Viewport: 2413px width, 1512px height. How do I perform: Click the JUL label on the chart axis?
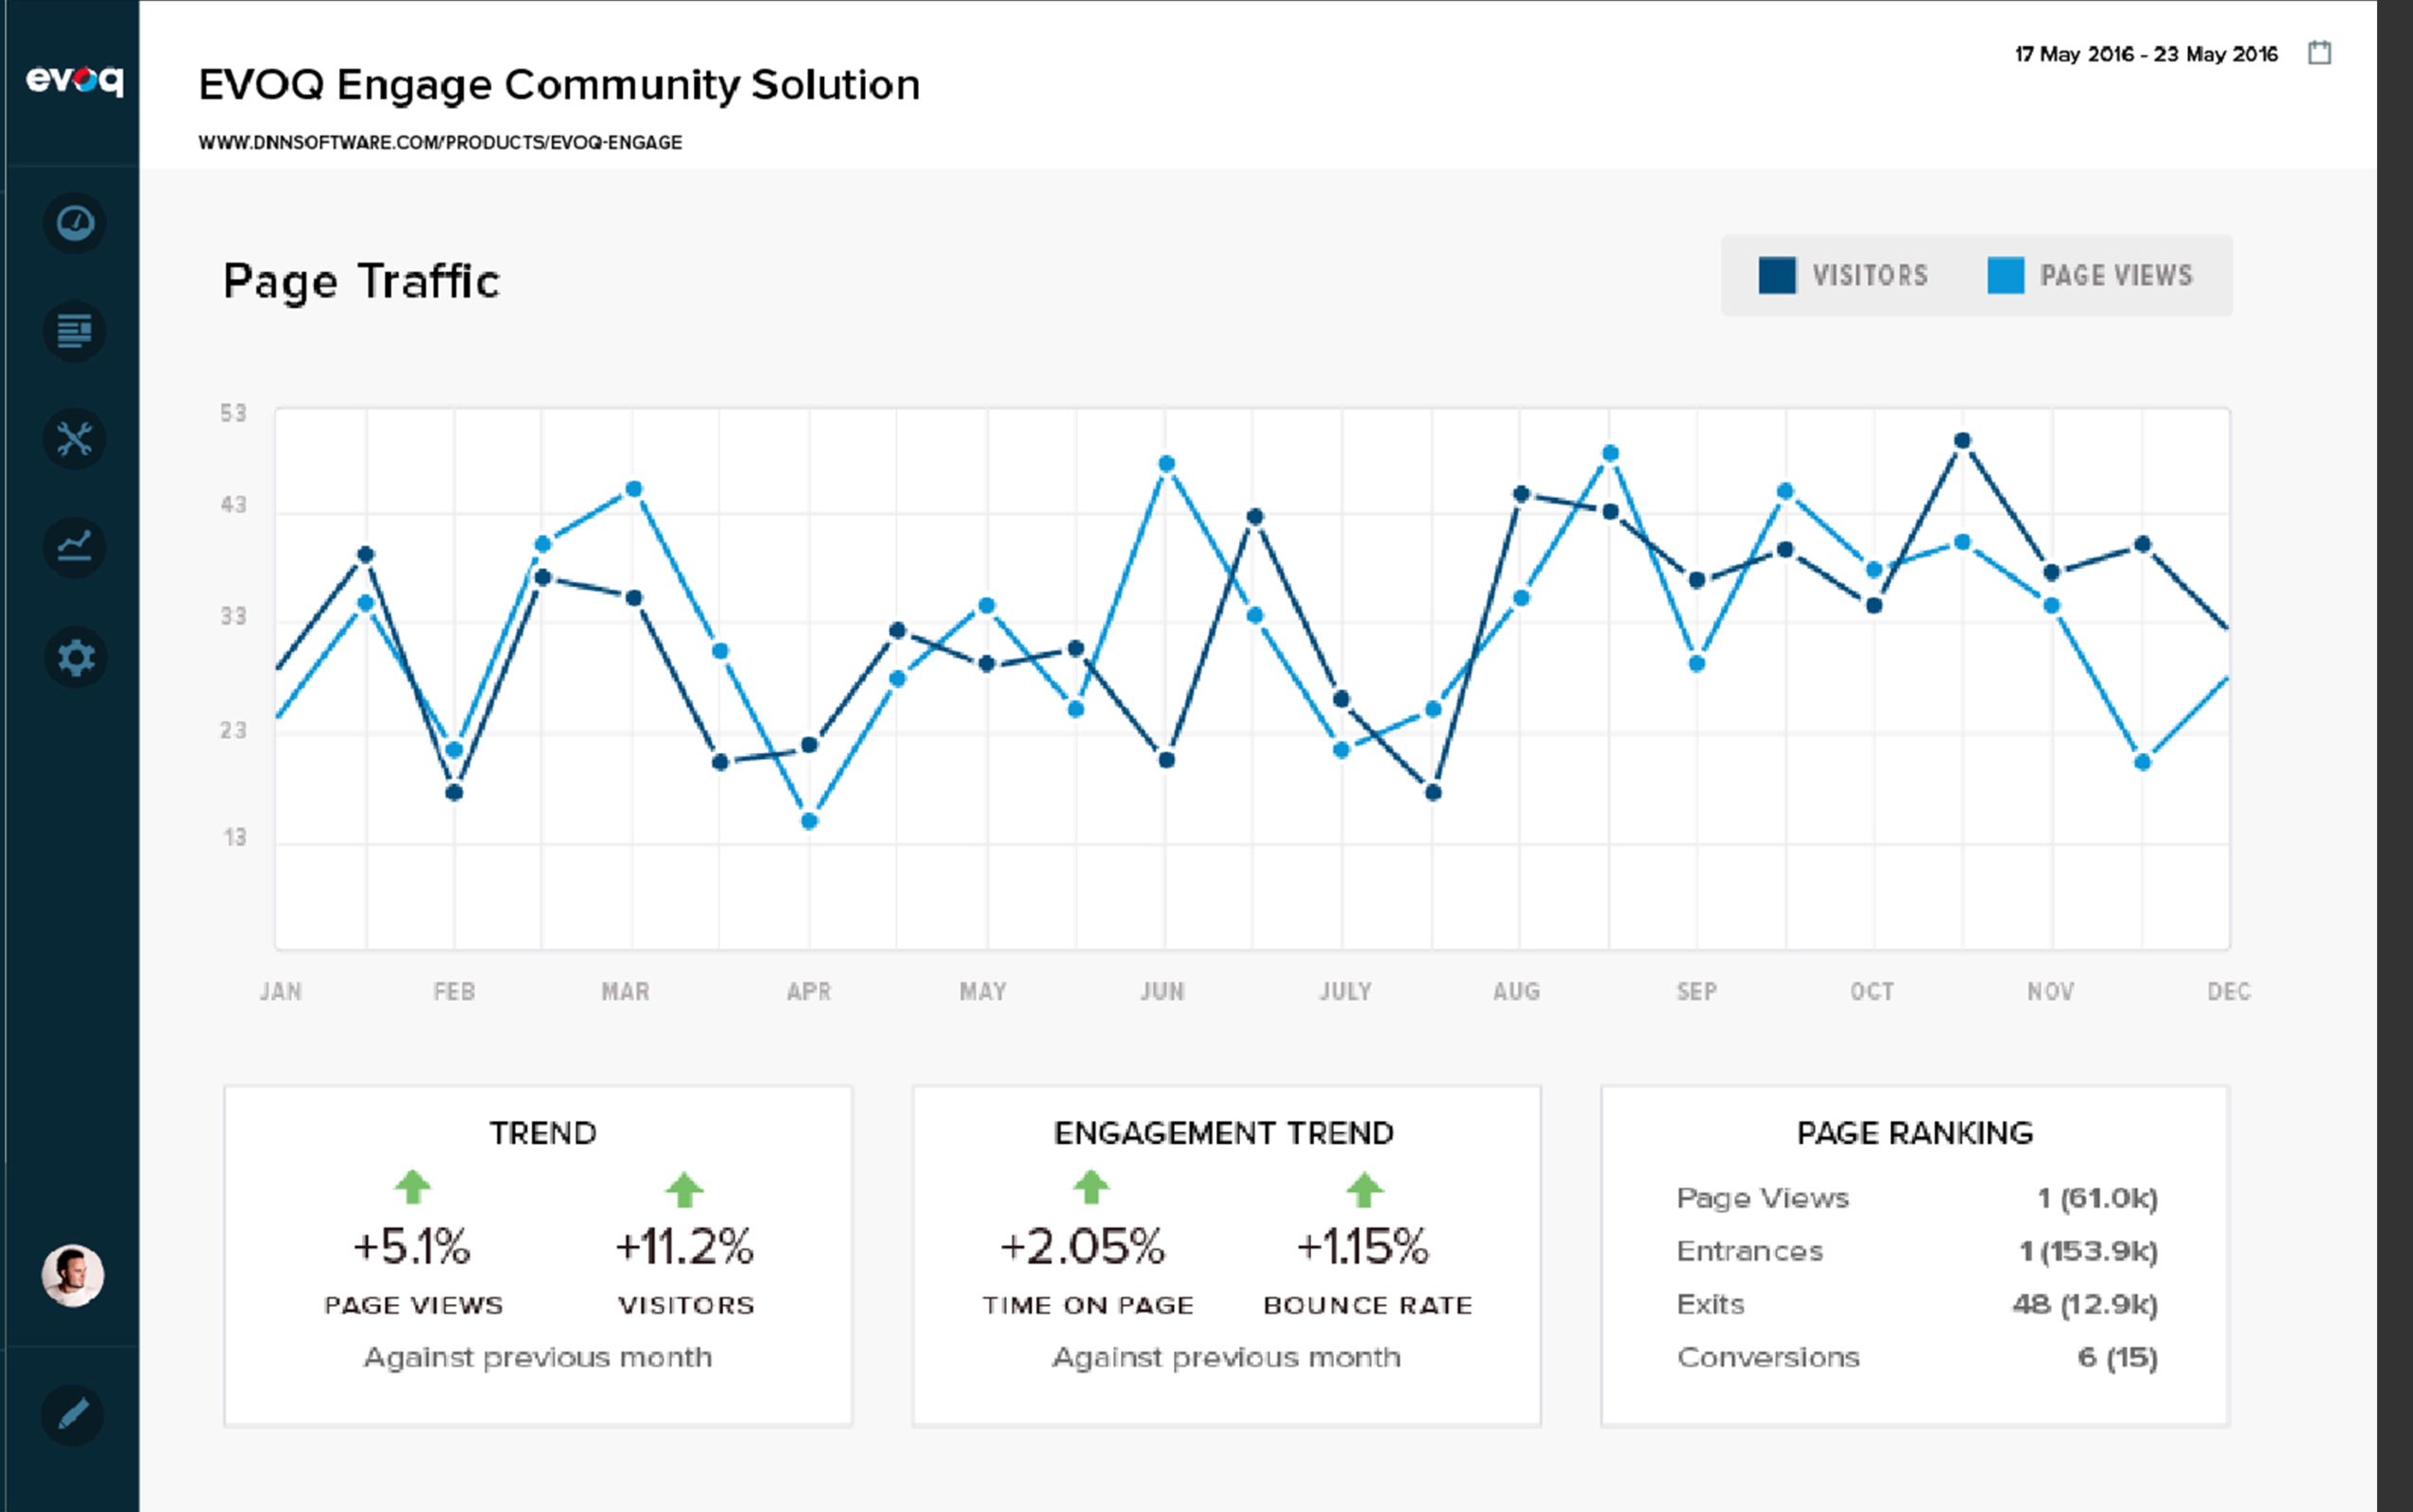point(1346,991)
